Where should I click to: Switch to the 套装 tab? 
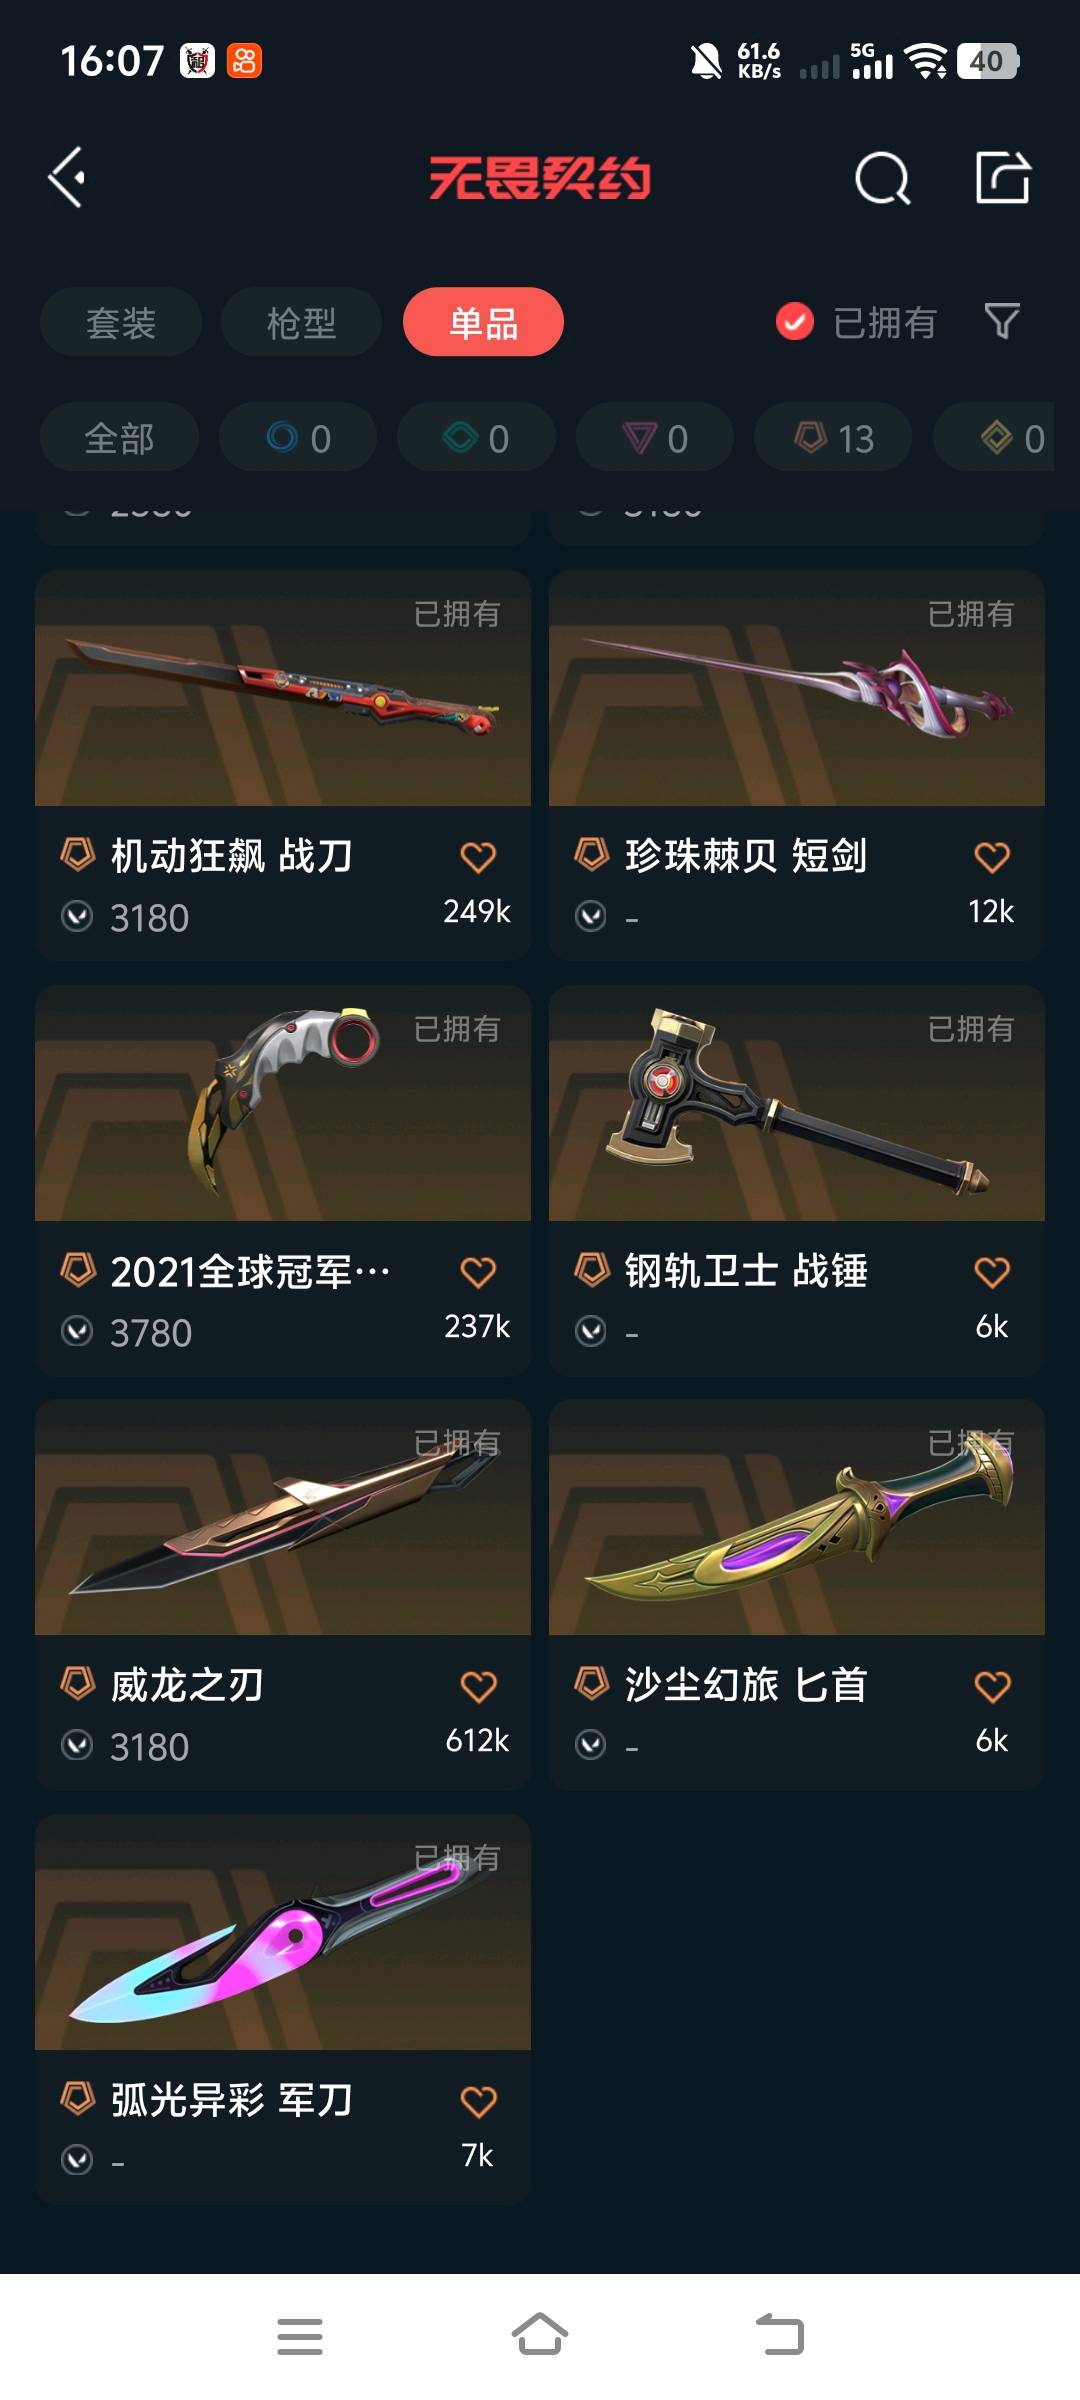[x=121, y=322]
